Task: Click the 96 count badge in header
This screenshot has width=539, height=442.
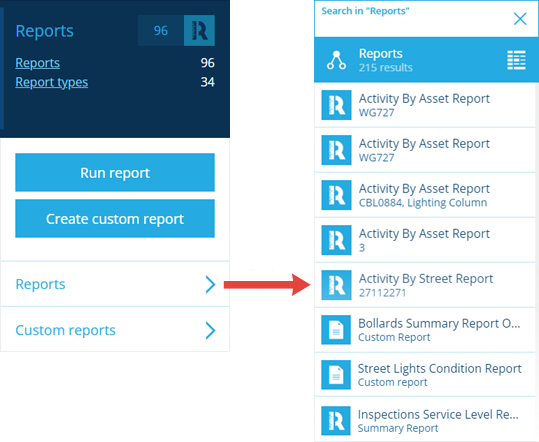Action: [x=161, y=31]
